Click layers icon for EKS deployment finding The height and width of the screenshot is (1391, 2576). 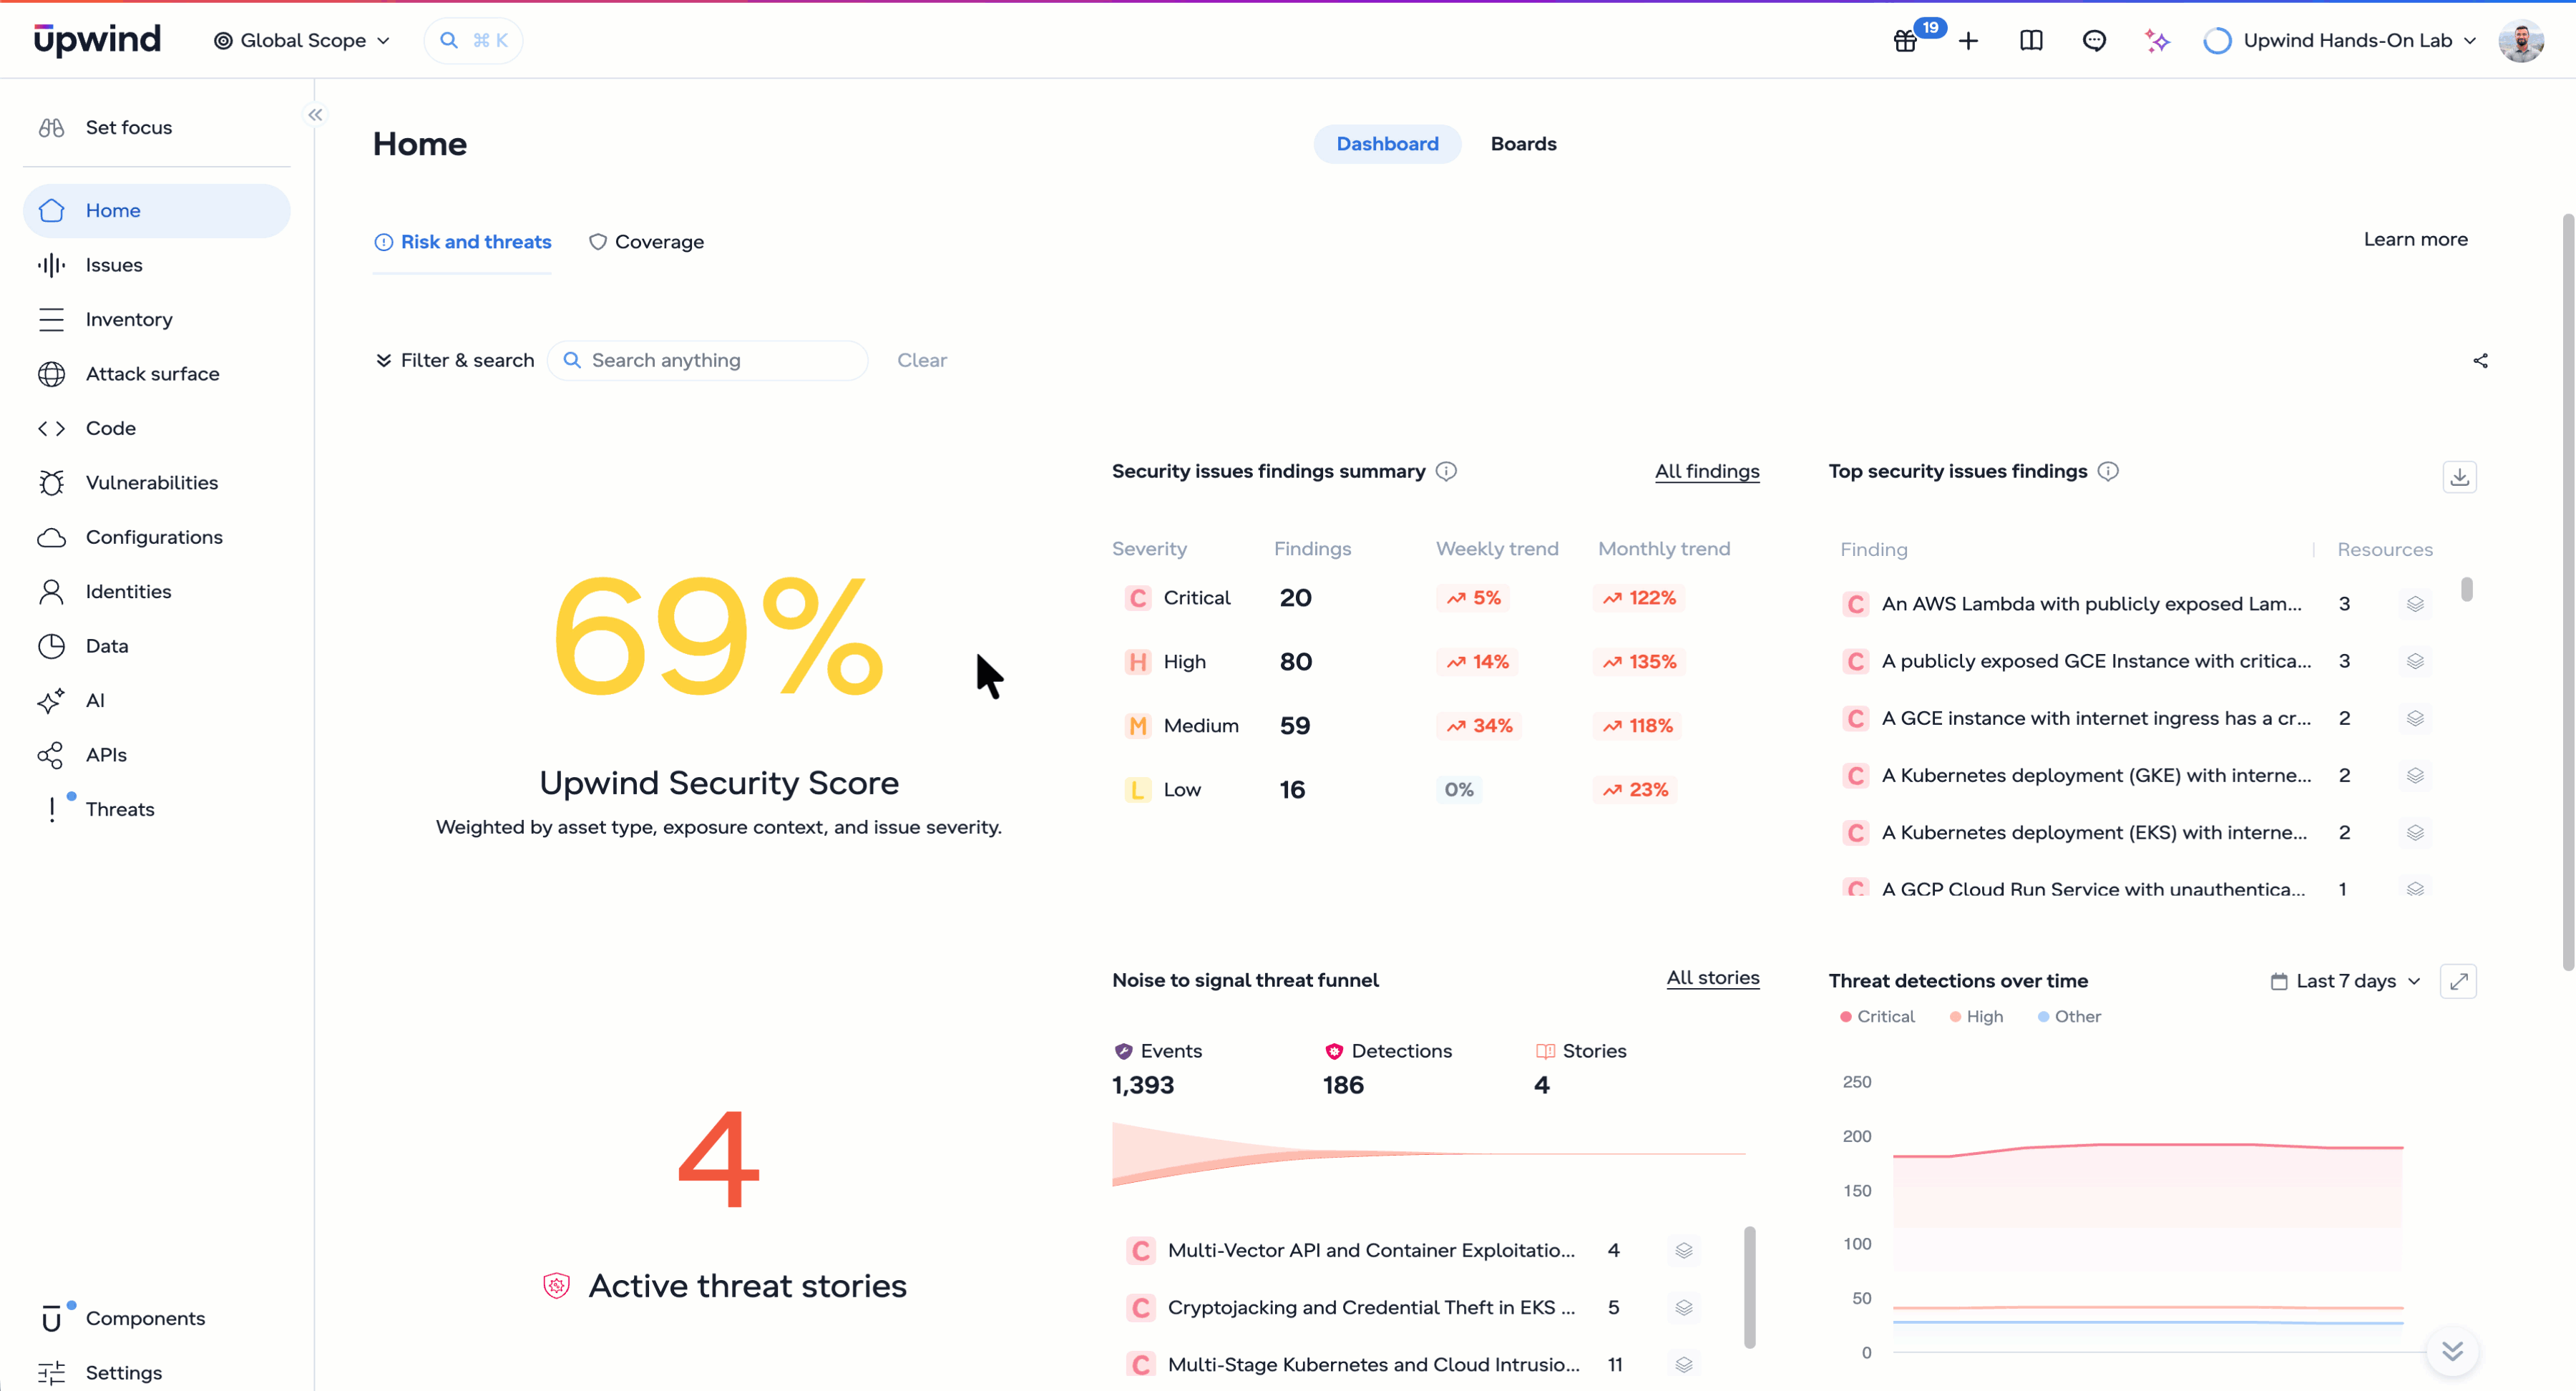click(2415, 832)
